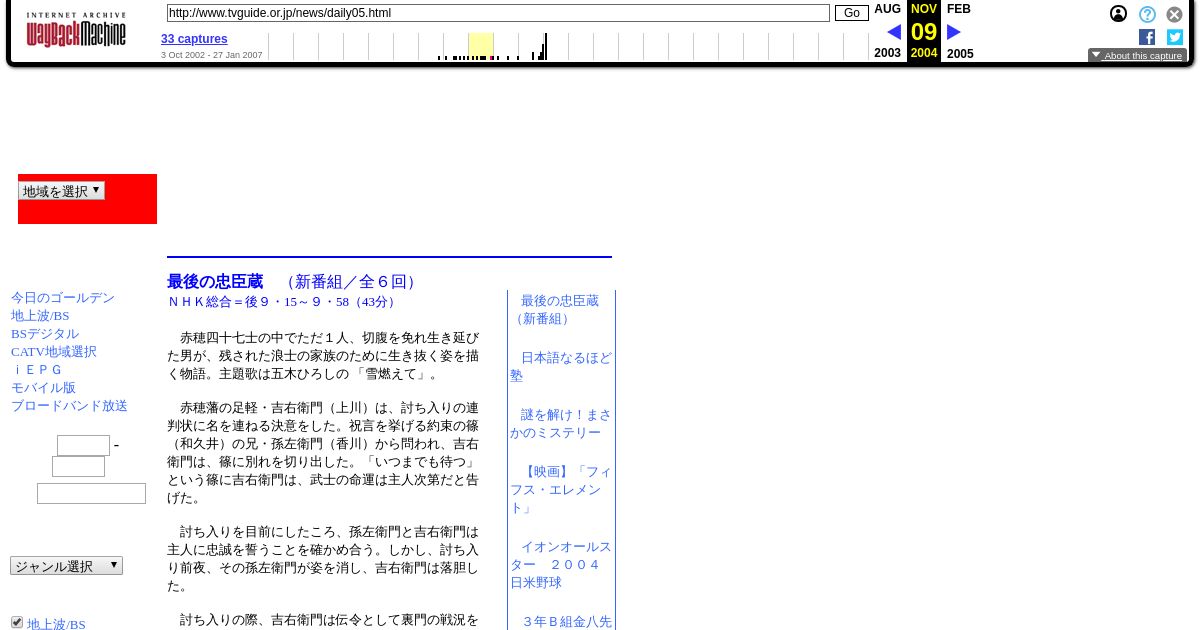Click the first search field before the dash
The image size is (1200, 630).
click(x=83, y=445)
